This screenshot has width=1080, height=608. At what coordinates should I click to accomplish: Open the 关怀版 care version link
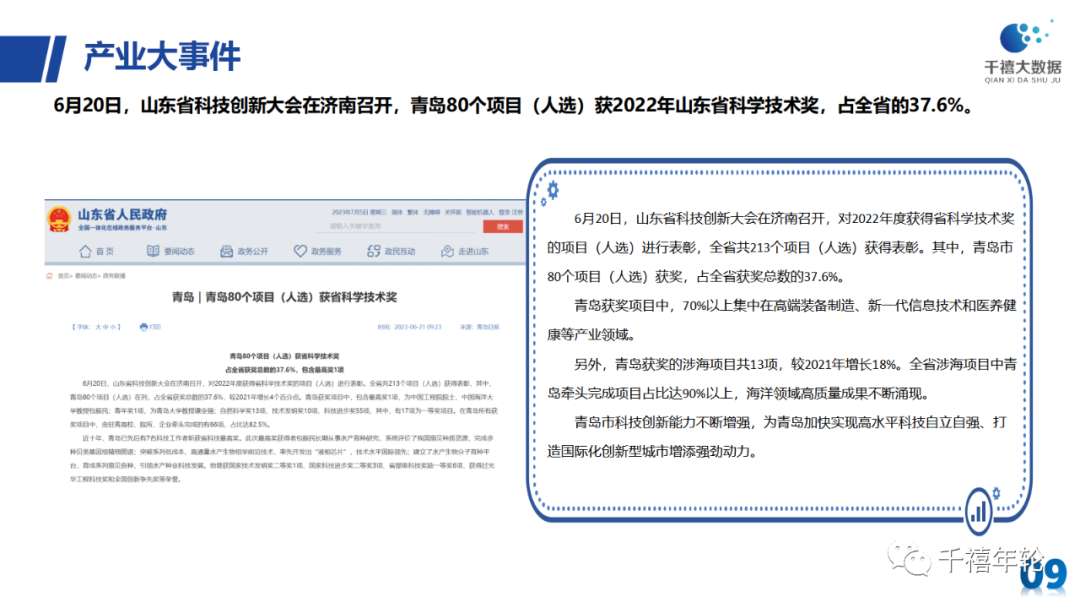[453, 212]
